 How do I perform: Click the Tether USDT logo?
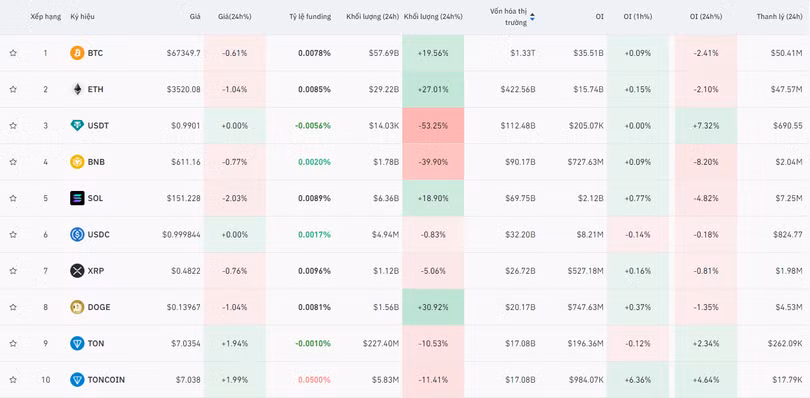77,126
